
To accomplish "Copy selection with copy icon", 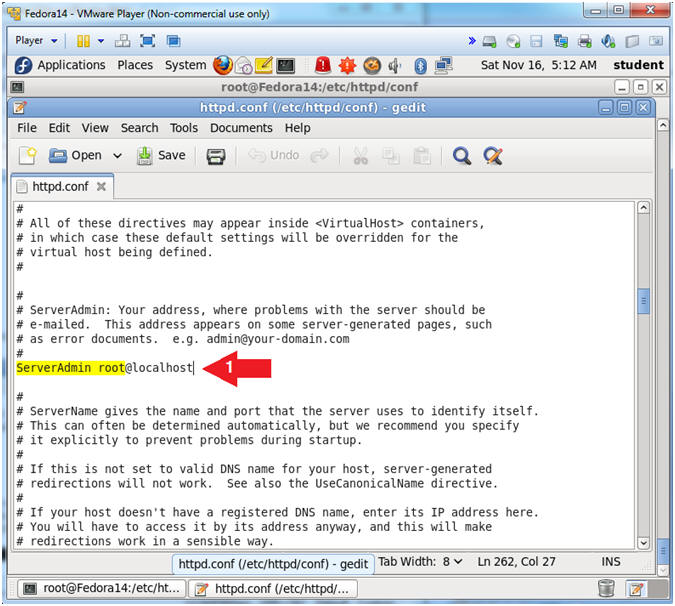I will (391, 156).
